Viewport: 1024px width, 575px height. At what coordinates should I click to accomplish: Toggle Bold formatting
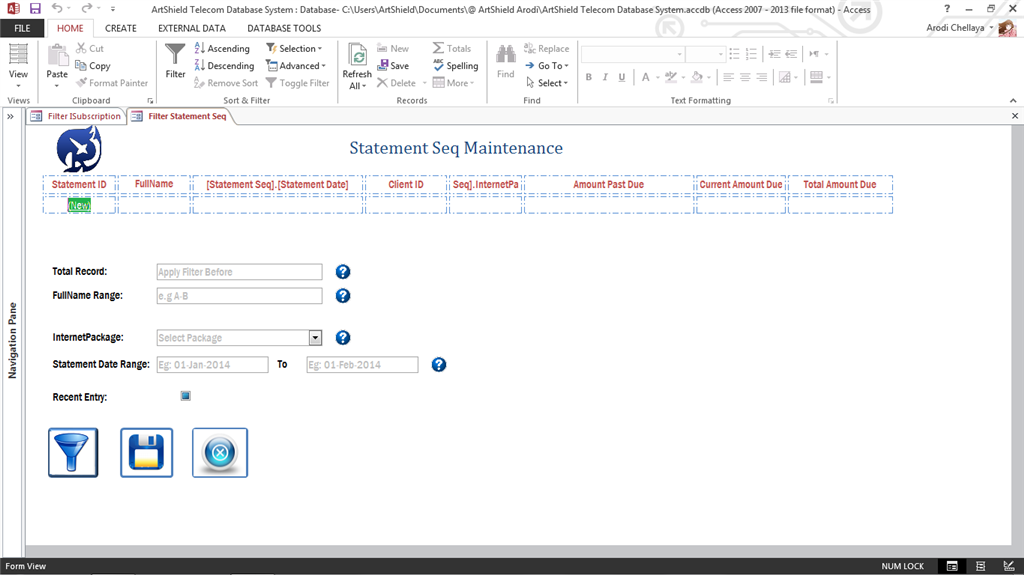588,77
